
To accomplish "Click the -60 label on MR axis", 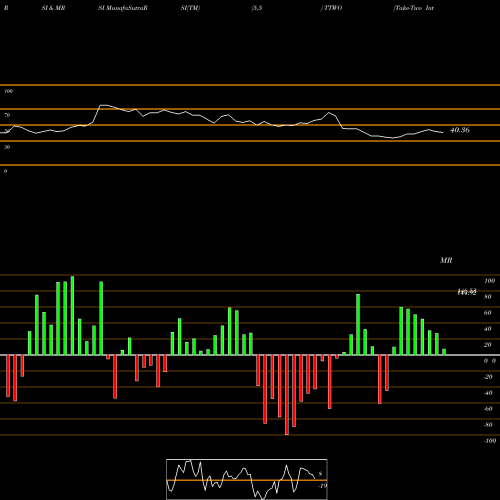I will [488, 409].
